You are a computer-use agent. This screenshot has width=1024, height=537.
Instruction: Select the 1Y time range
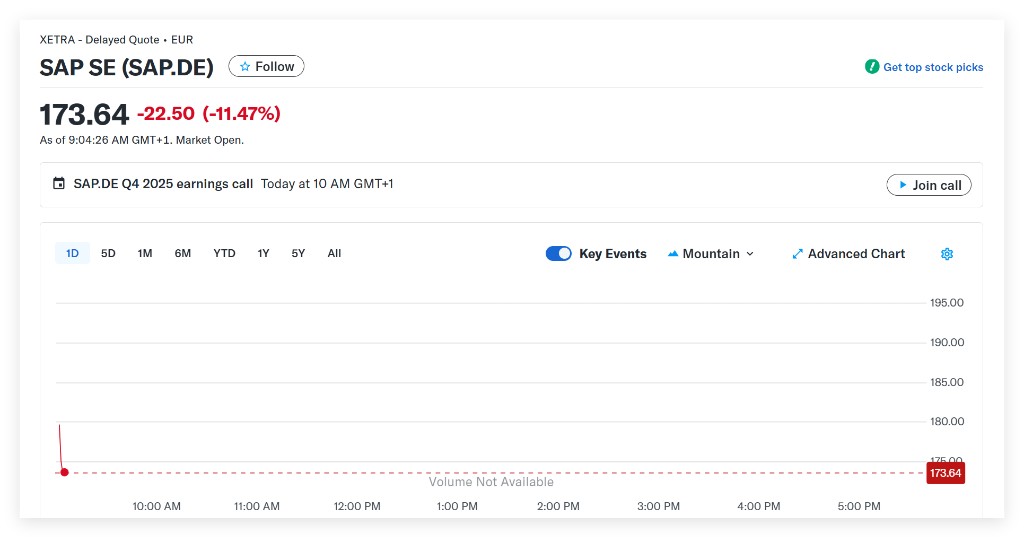(x=263, y=254)
